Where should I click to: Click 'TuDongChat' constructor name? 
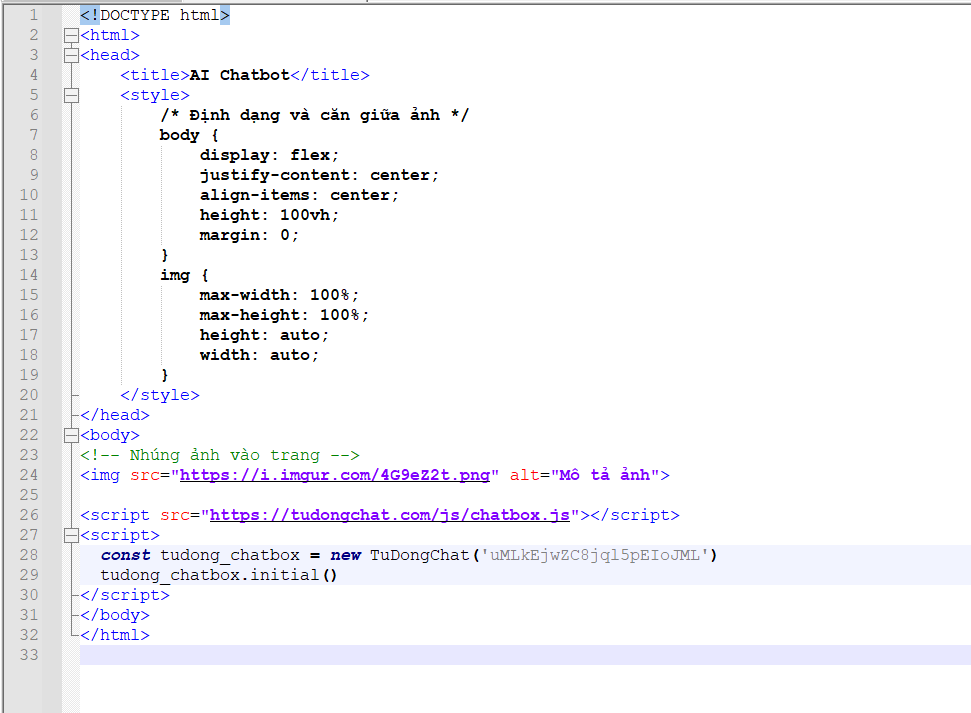pyautogui.click(x=419, y=555)
